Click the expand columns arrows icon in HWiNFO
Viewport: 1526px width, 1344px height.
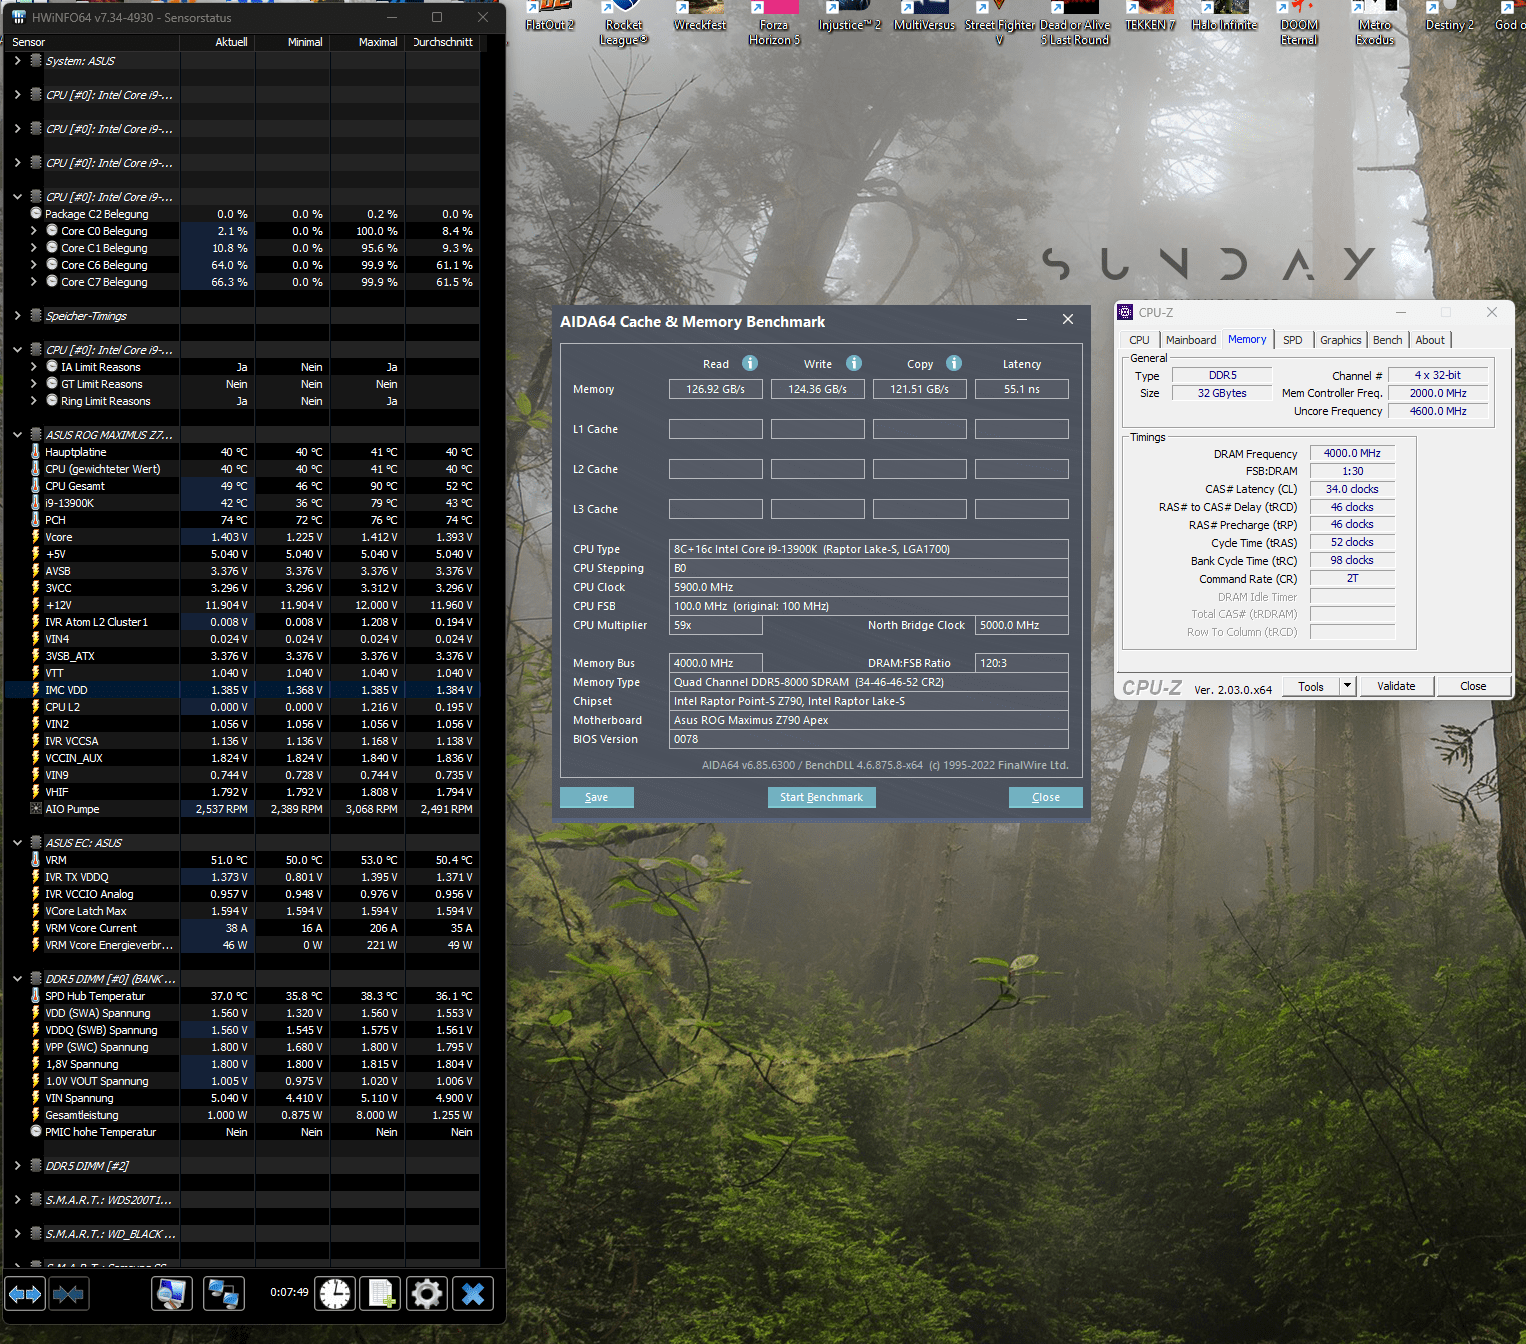25,1294
